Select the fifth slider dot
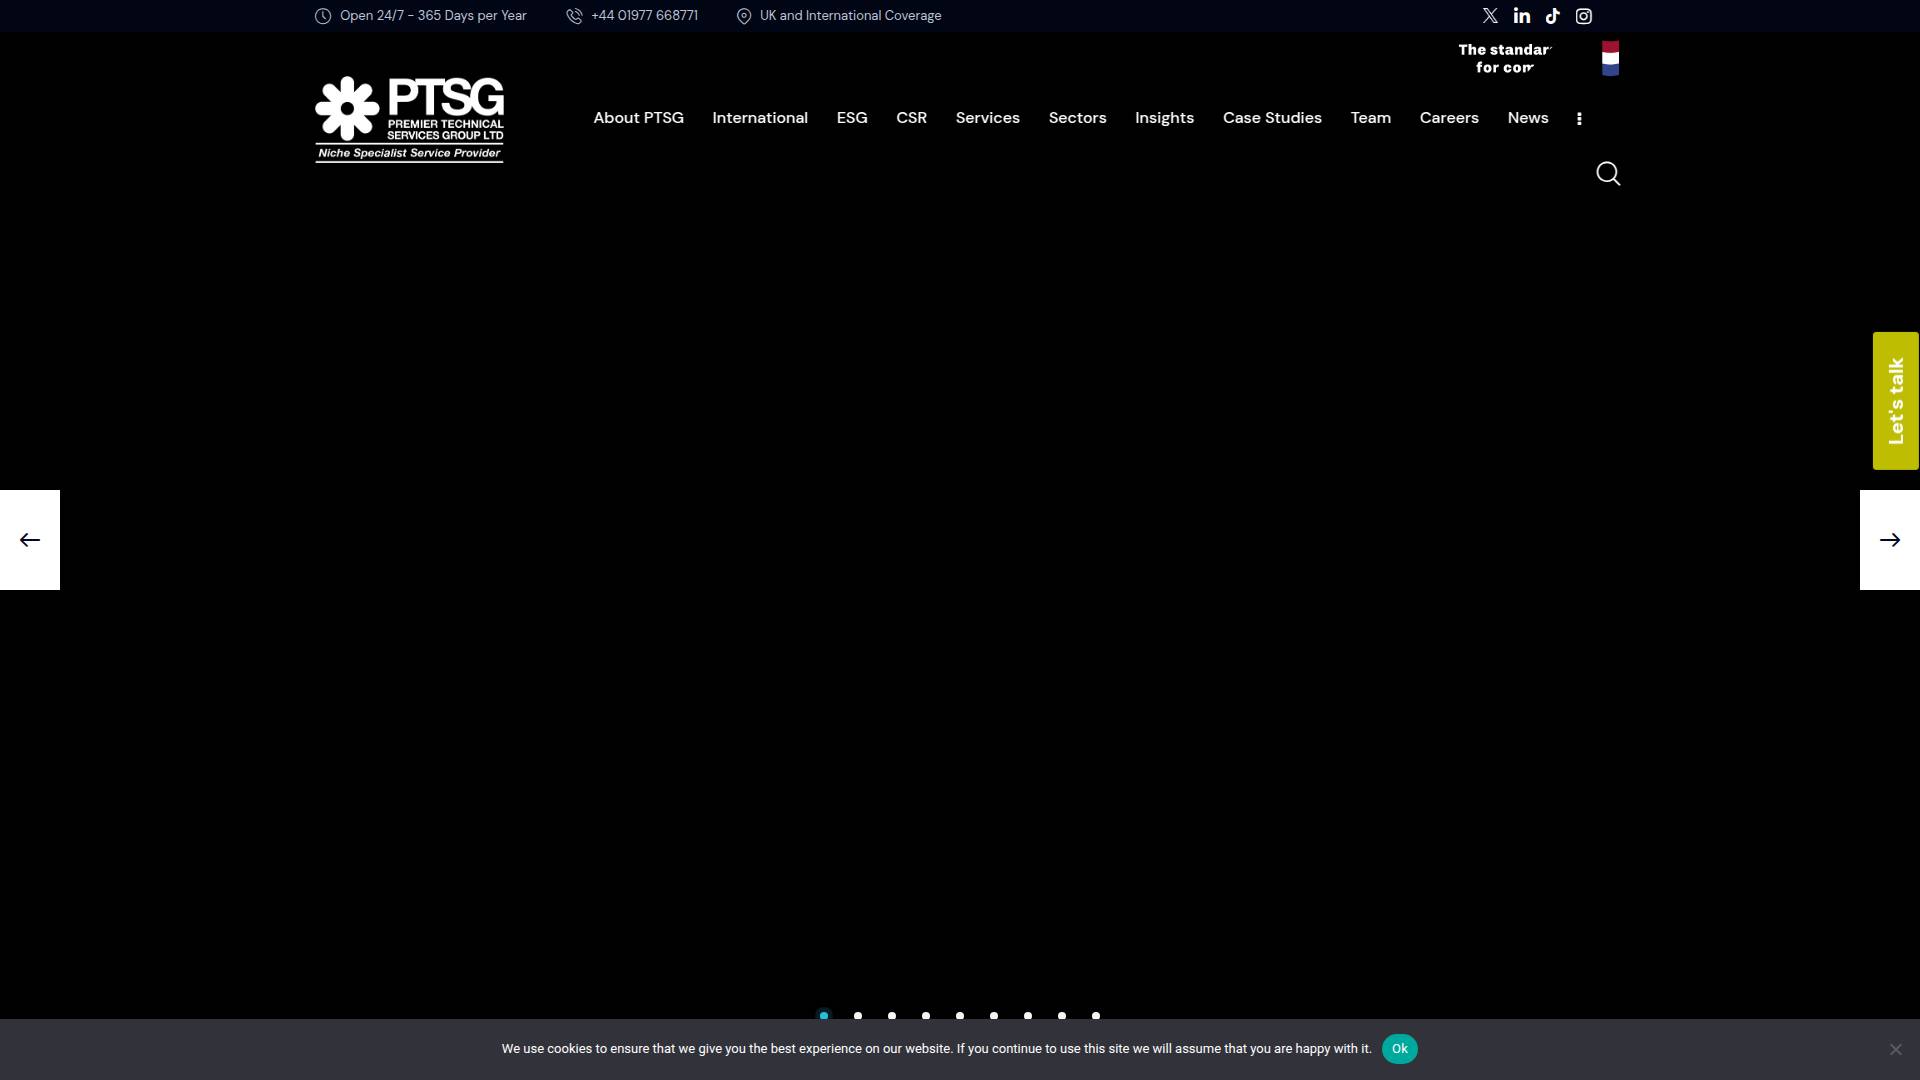 click(x=960, y=1016)
